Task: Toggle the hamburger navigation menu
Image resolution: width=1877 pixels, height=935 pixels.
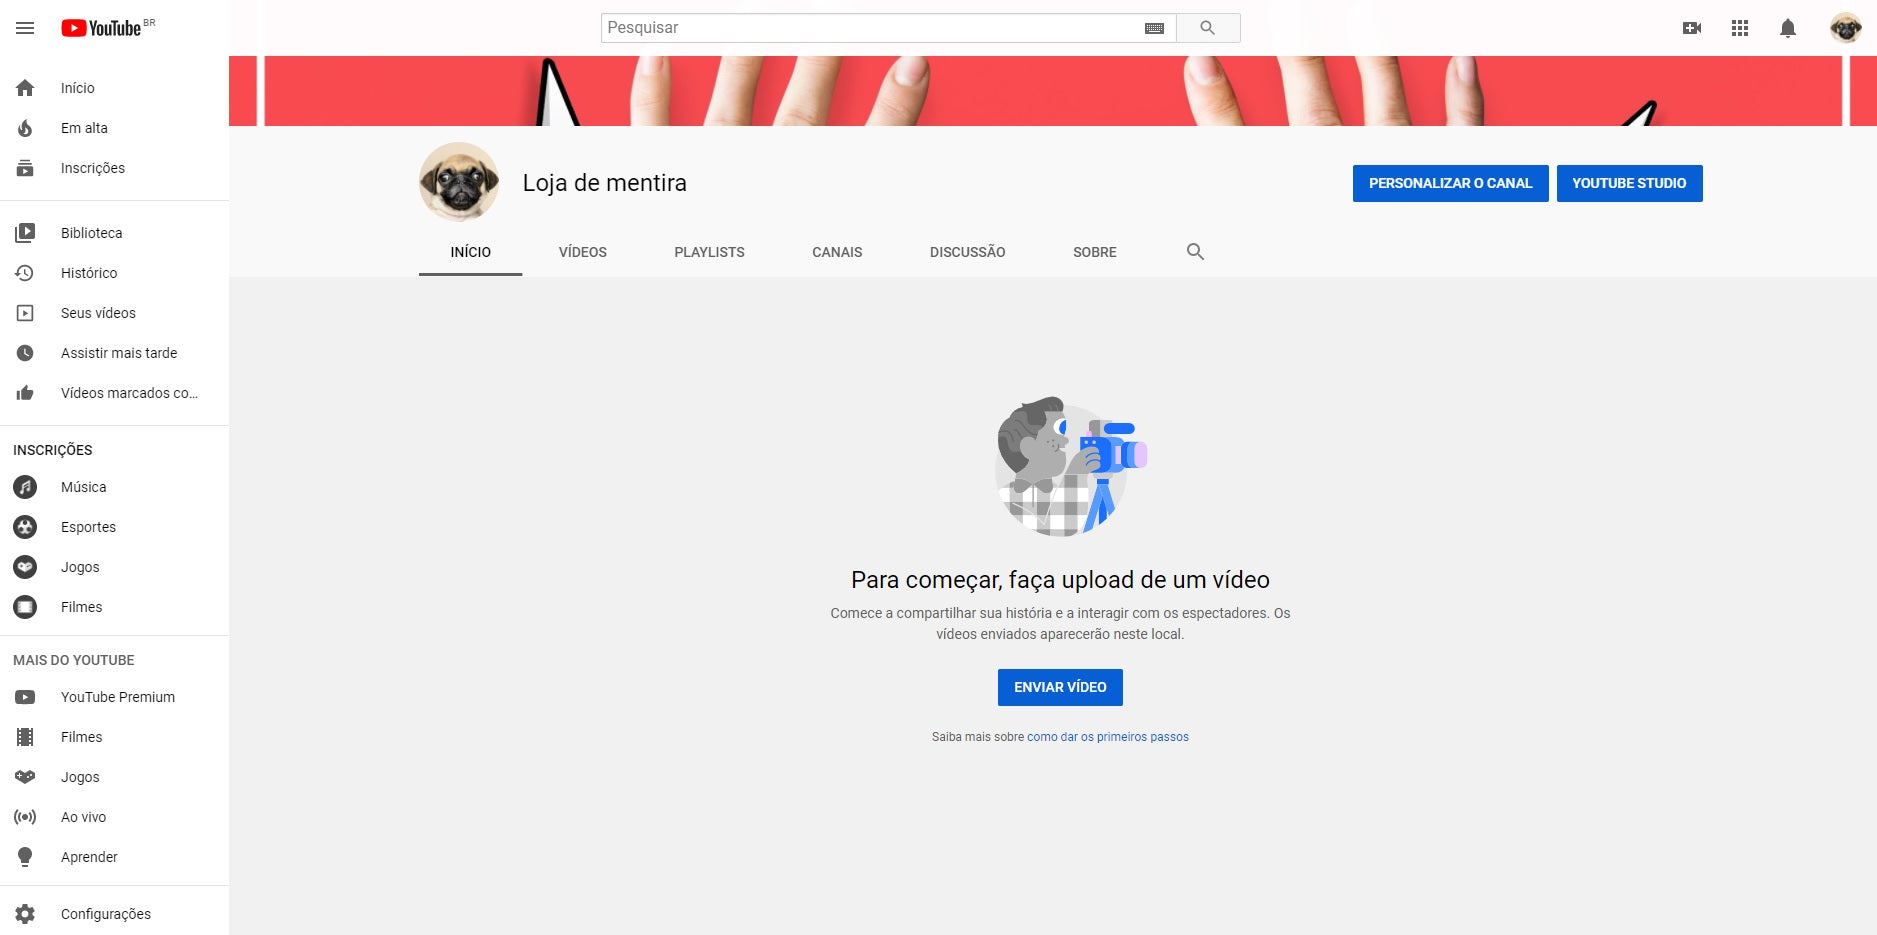Action: coord(25,27)
